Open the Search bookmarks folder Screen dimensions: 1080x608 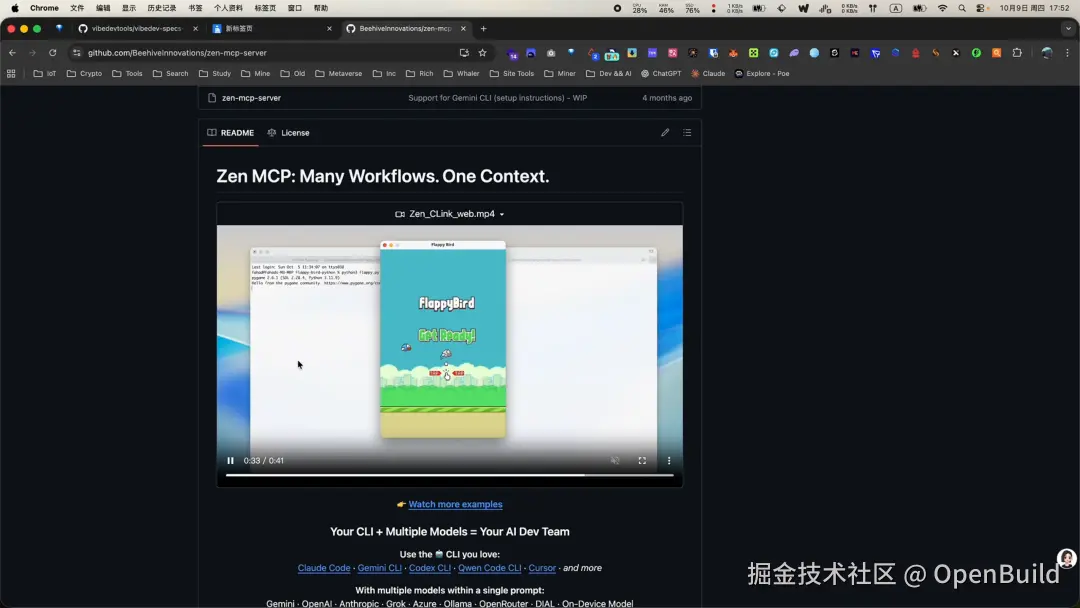click(170, 74)
